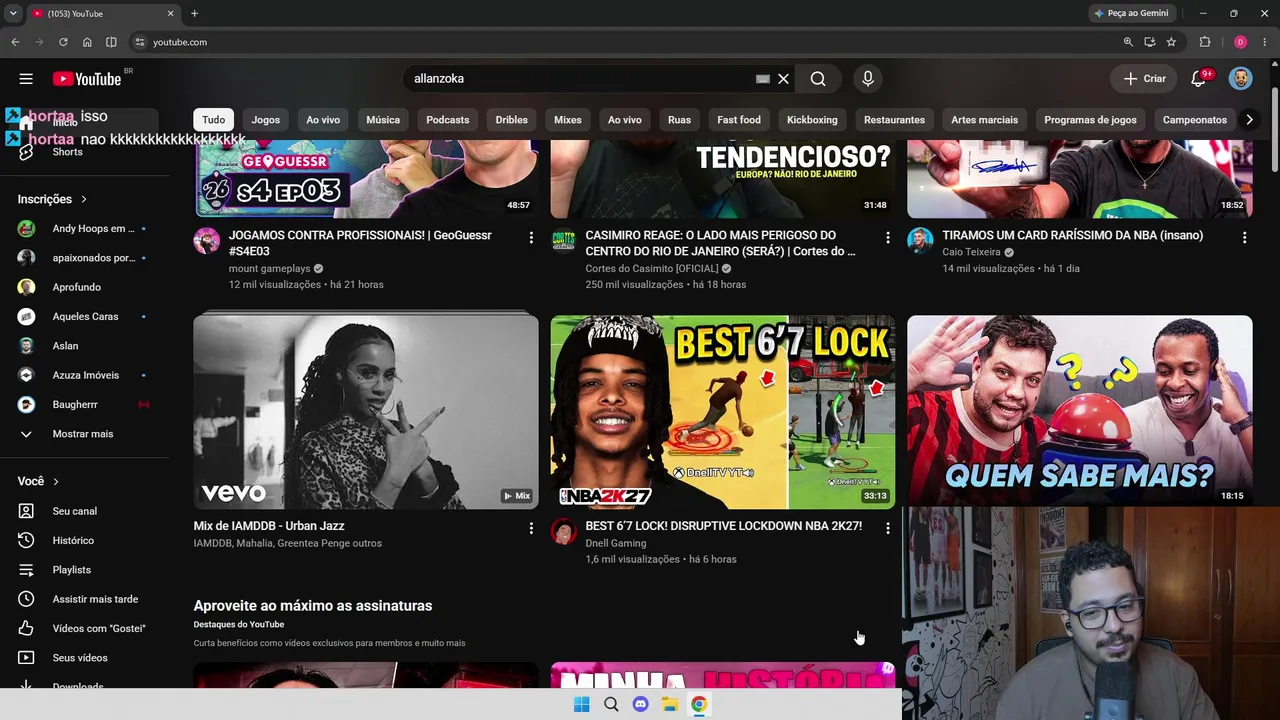Open the mount gameplays channel avatar

pos(207,241)
